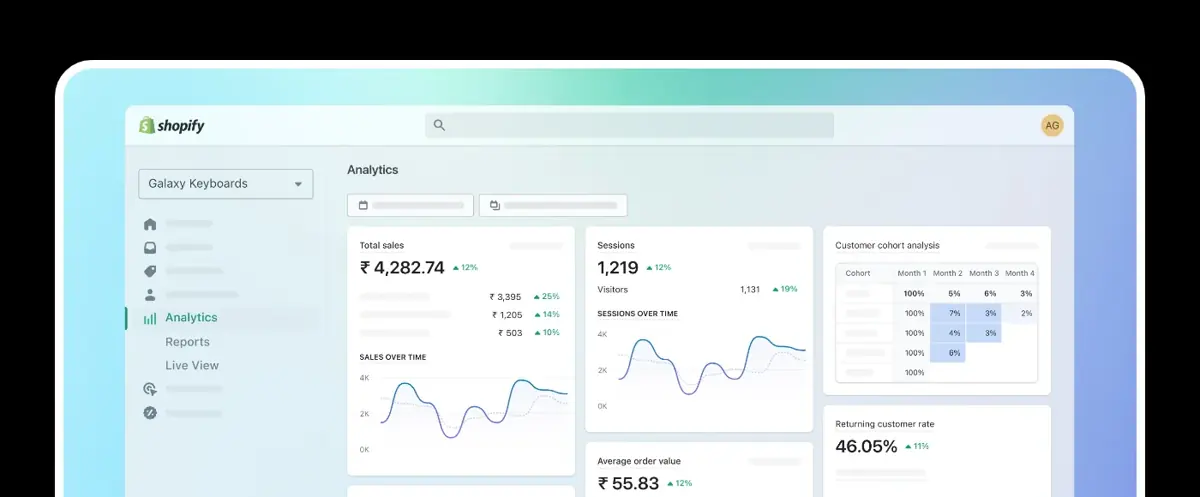Click the 1,219 sessions value
The width and height of the screenshot is (1200, 497).
[x=618, y=267]
